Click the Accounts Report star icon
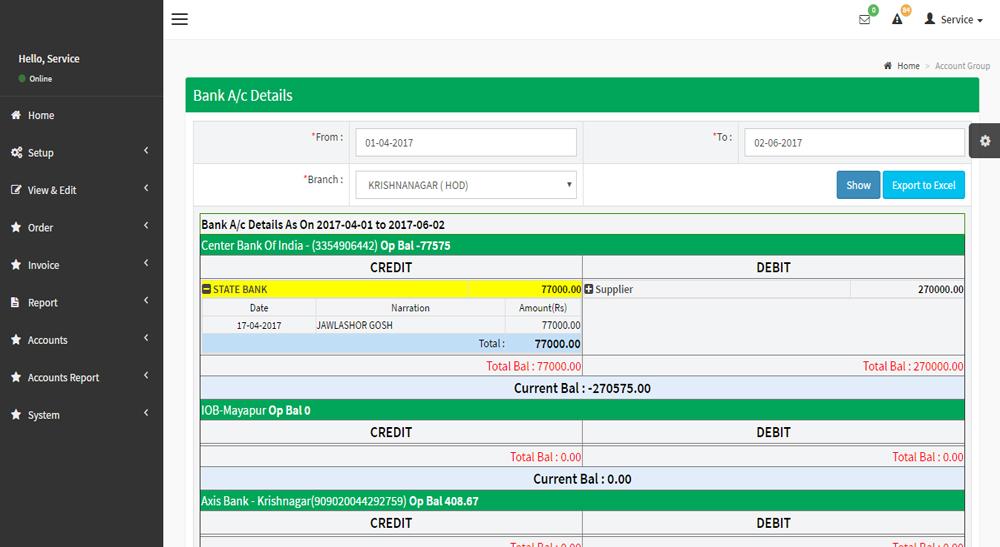1000x547 pixels. [16, 377]
